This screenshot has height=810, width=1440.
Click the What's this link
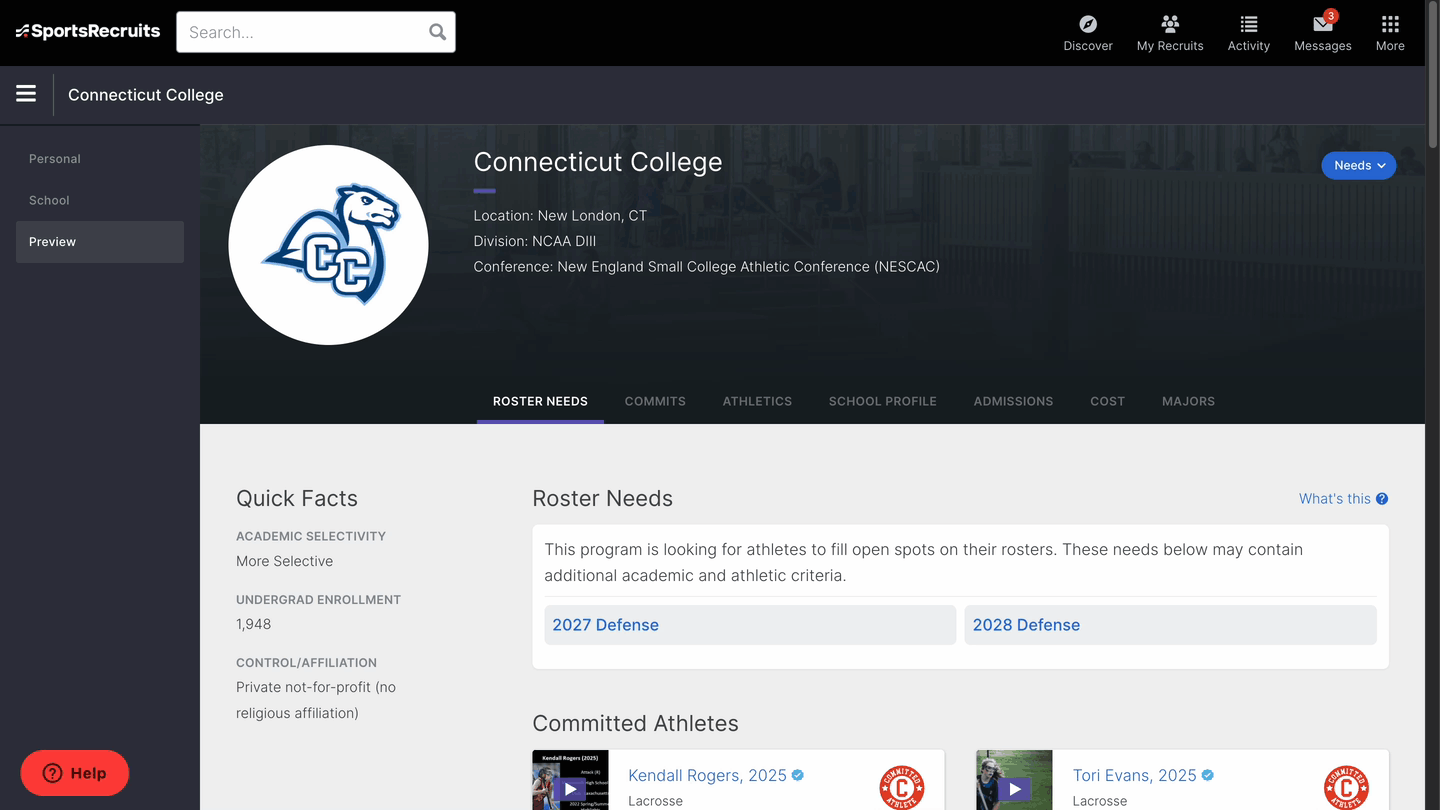tap(1334, 499)
